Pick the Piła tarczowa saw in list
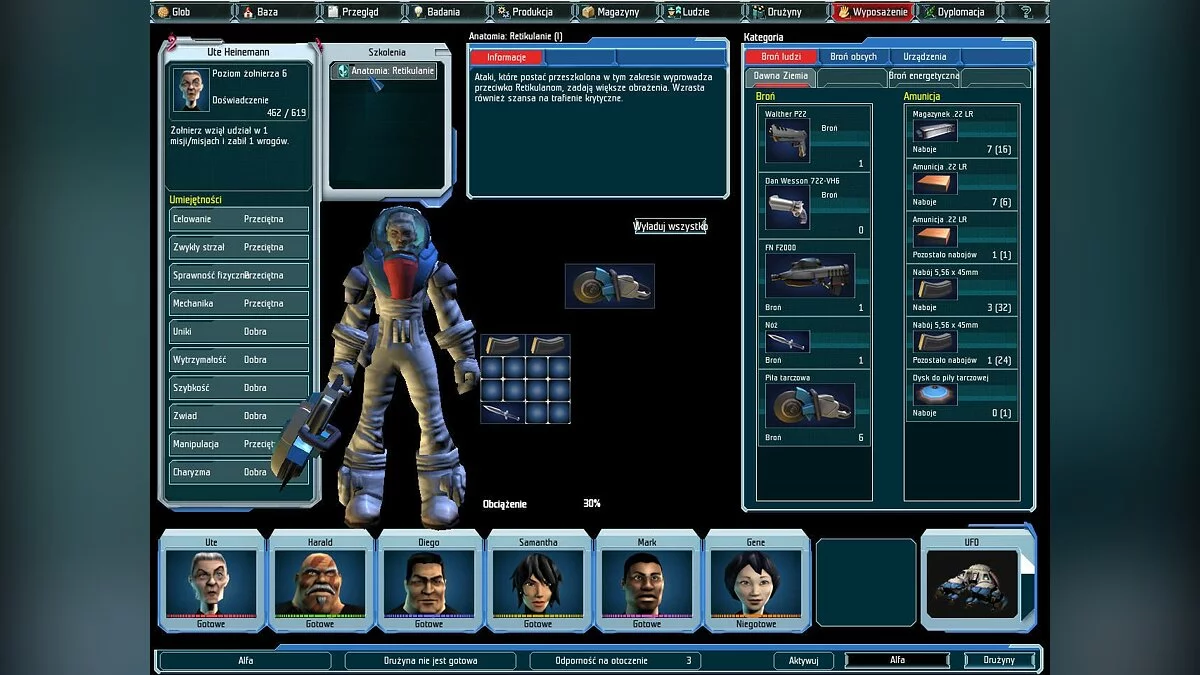Viewport: 1200px width, 675px height. click(810, 406)
